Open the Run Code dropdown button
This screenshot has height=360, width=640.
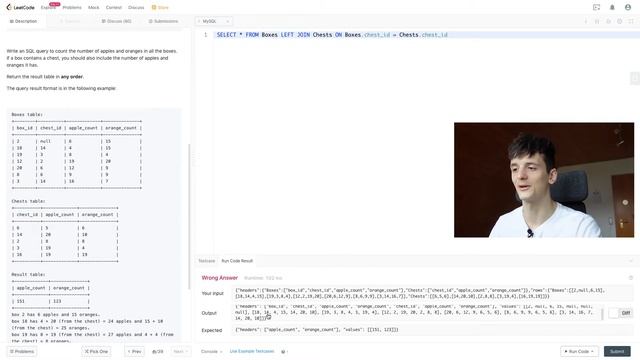(x=579, y=351)
